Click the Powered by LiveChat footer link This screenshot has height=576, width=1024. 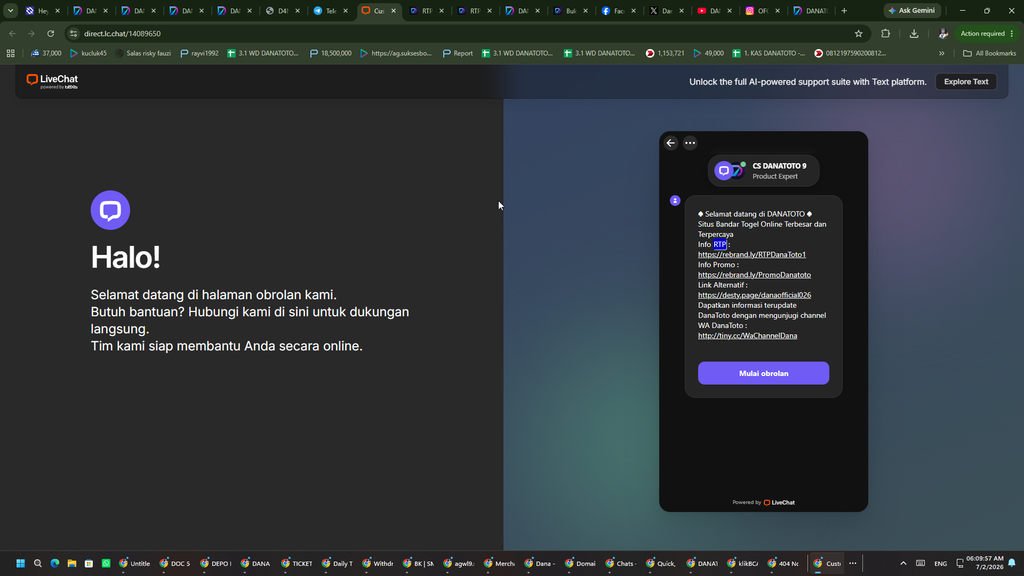pos(763,502)
